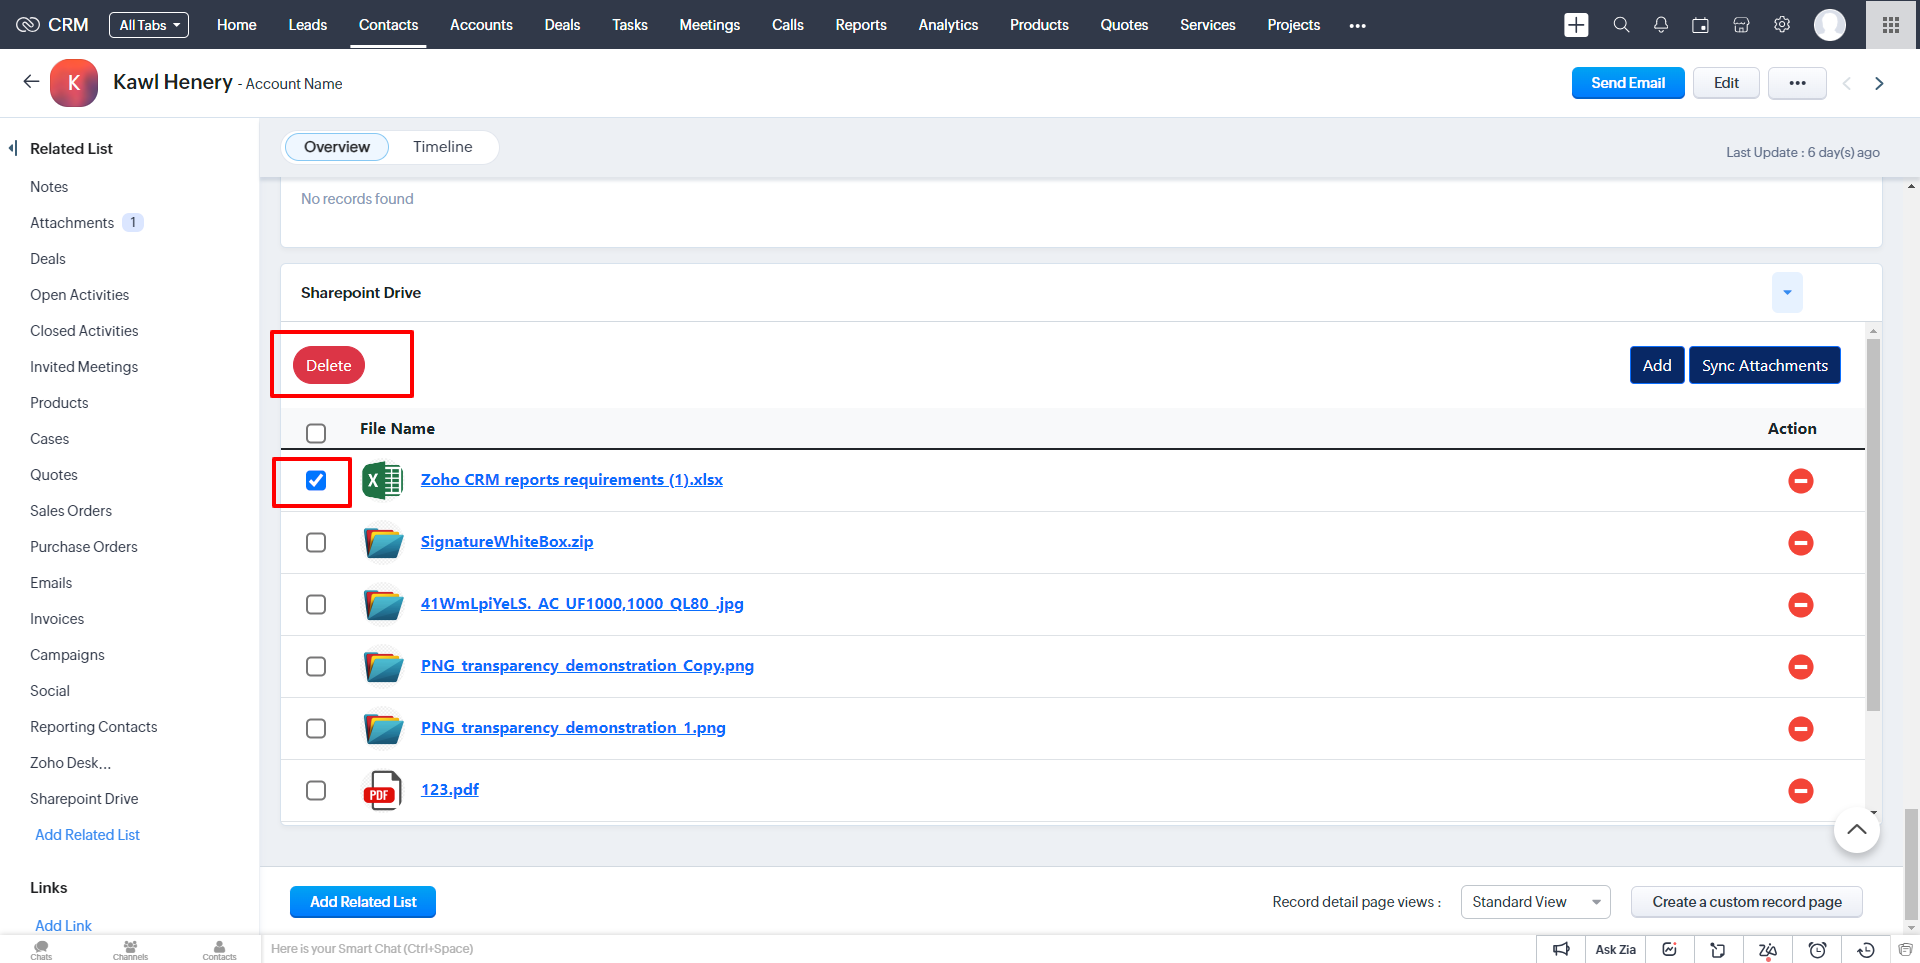Check the select-all File Name checkbox
The width and height of the screenshot is (1920, 963).
coord(316,433)
